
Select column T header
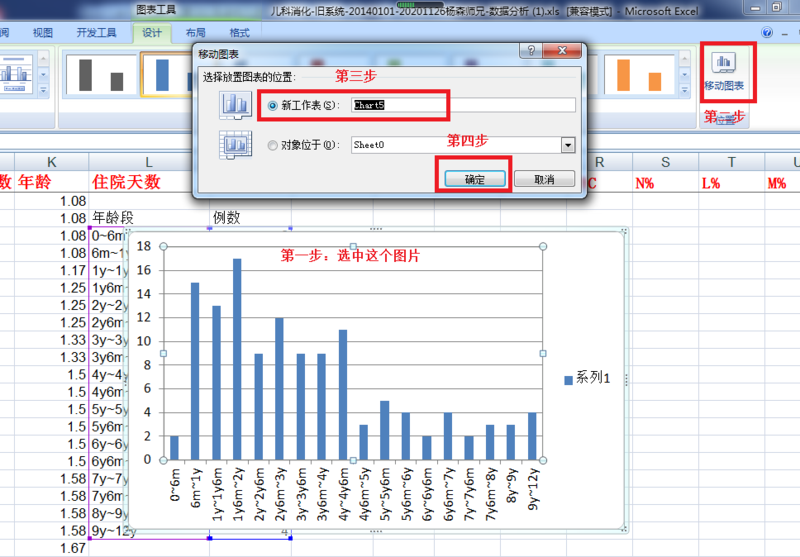[x=731, y=162]
